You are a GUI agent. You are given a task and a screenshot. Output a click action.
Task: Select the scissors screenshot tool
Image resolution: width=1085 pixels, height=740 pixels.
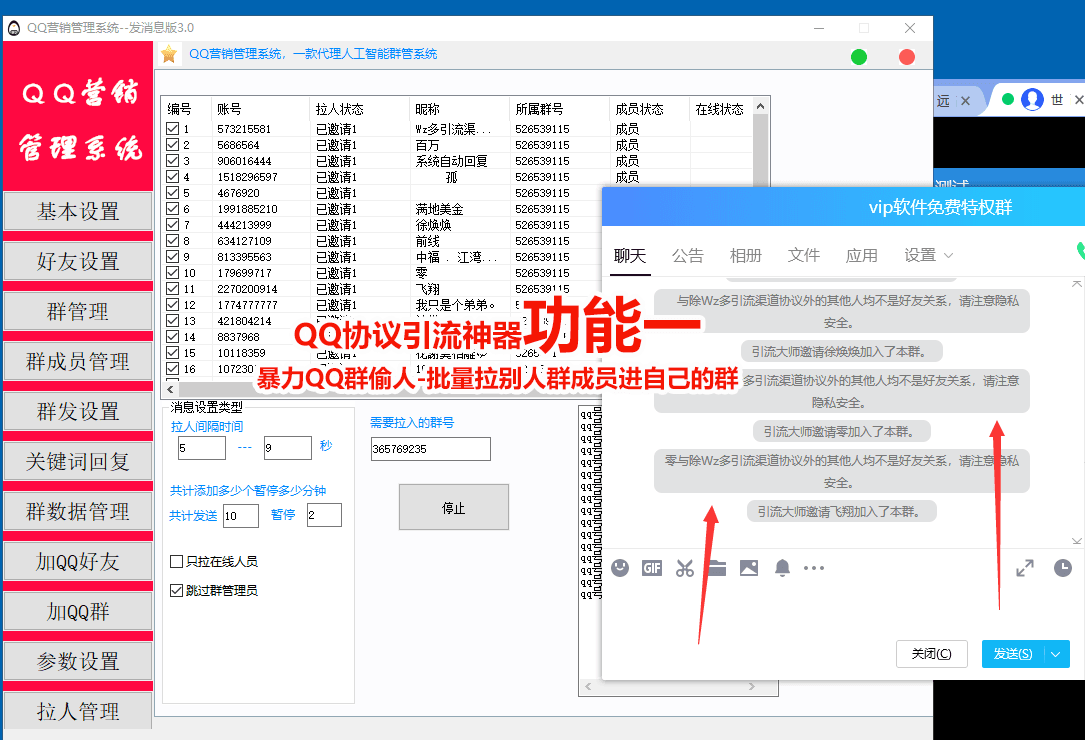(684, 568)
